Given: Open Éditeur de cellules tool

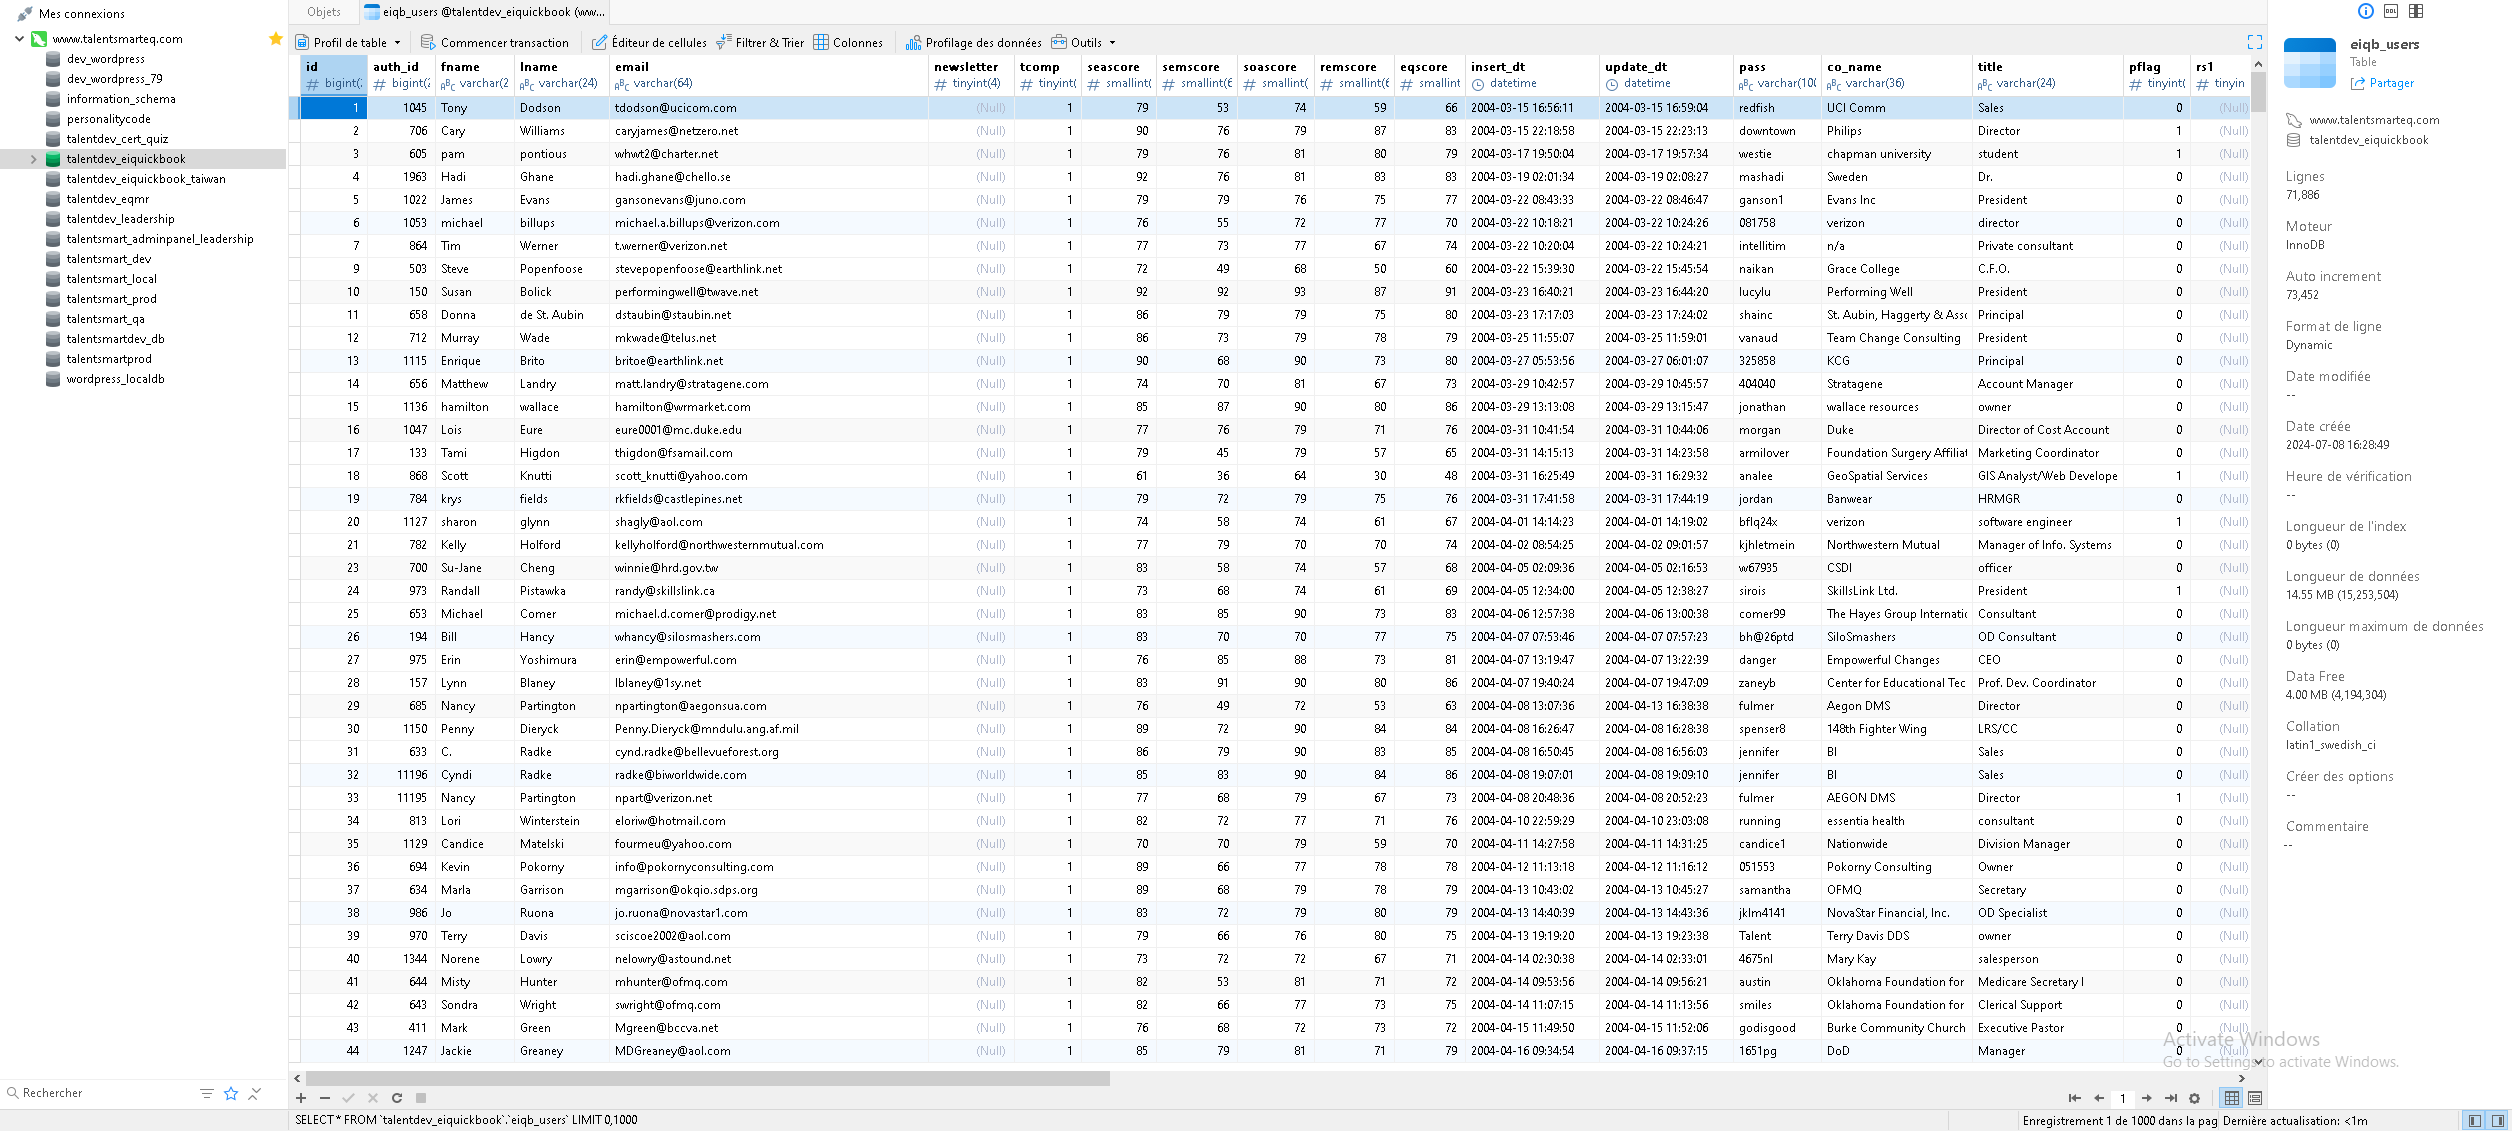Looking at the screenshot, I should coord(650,43).
